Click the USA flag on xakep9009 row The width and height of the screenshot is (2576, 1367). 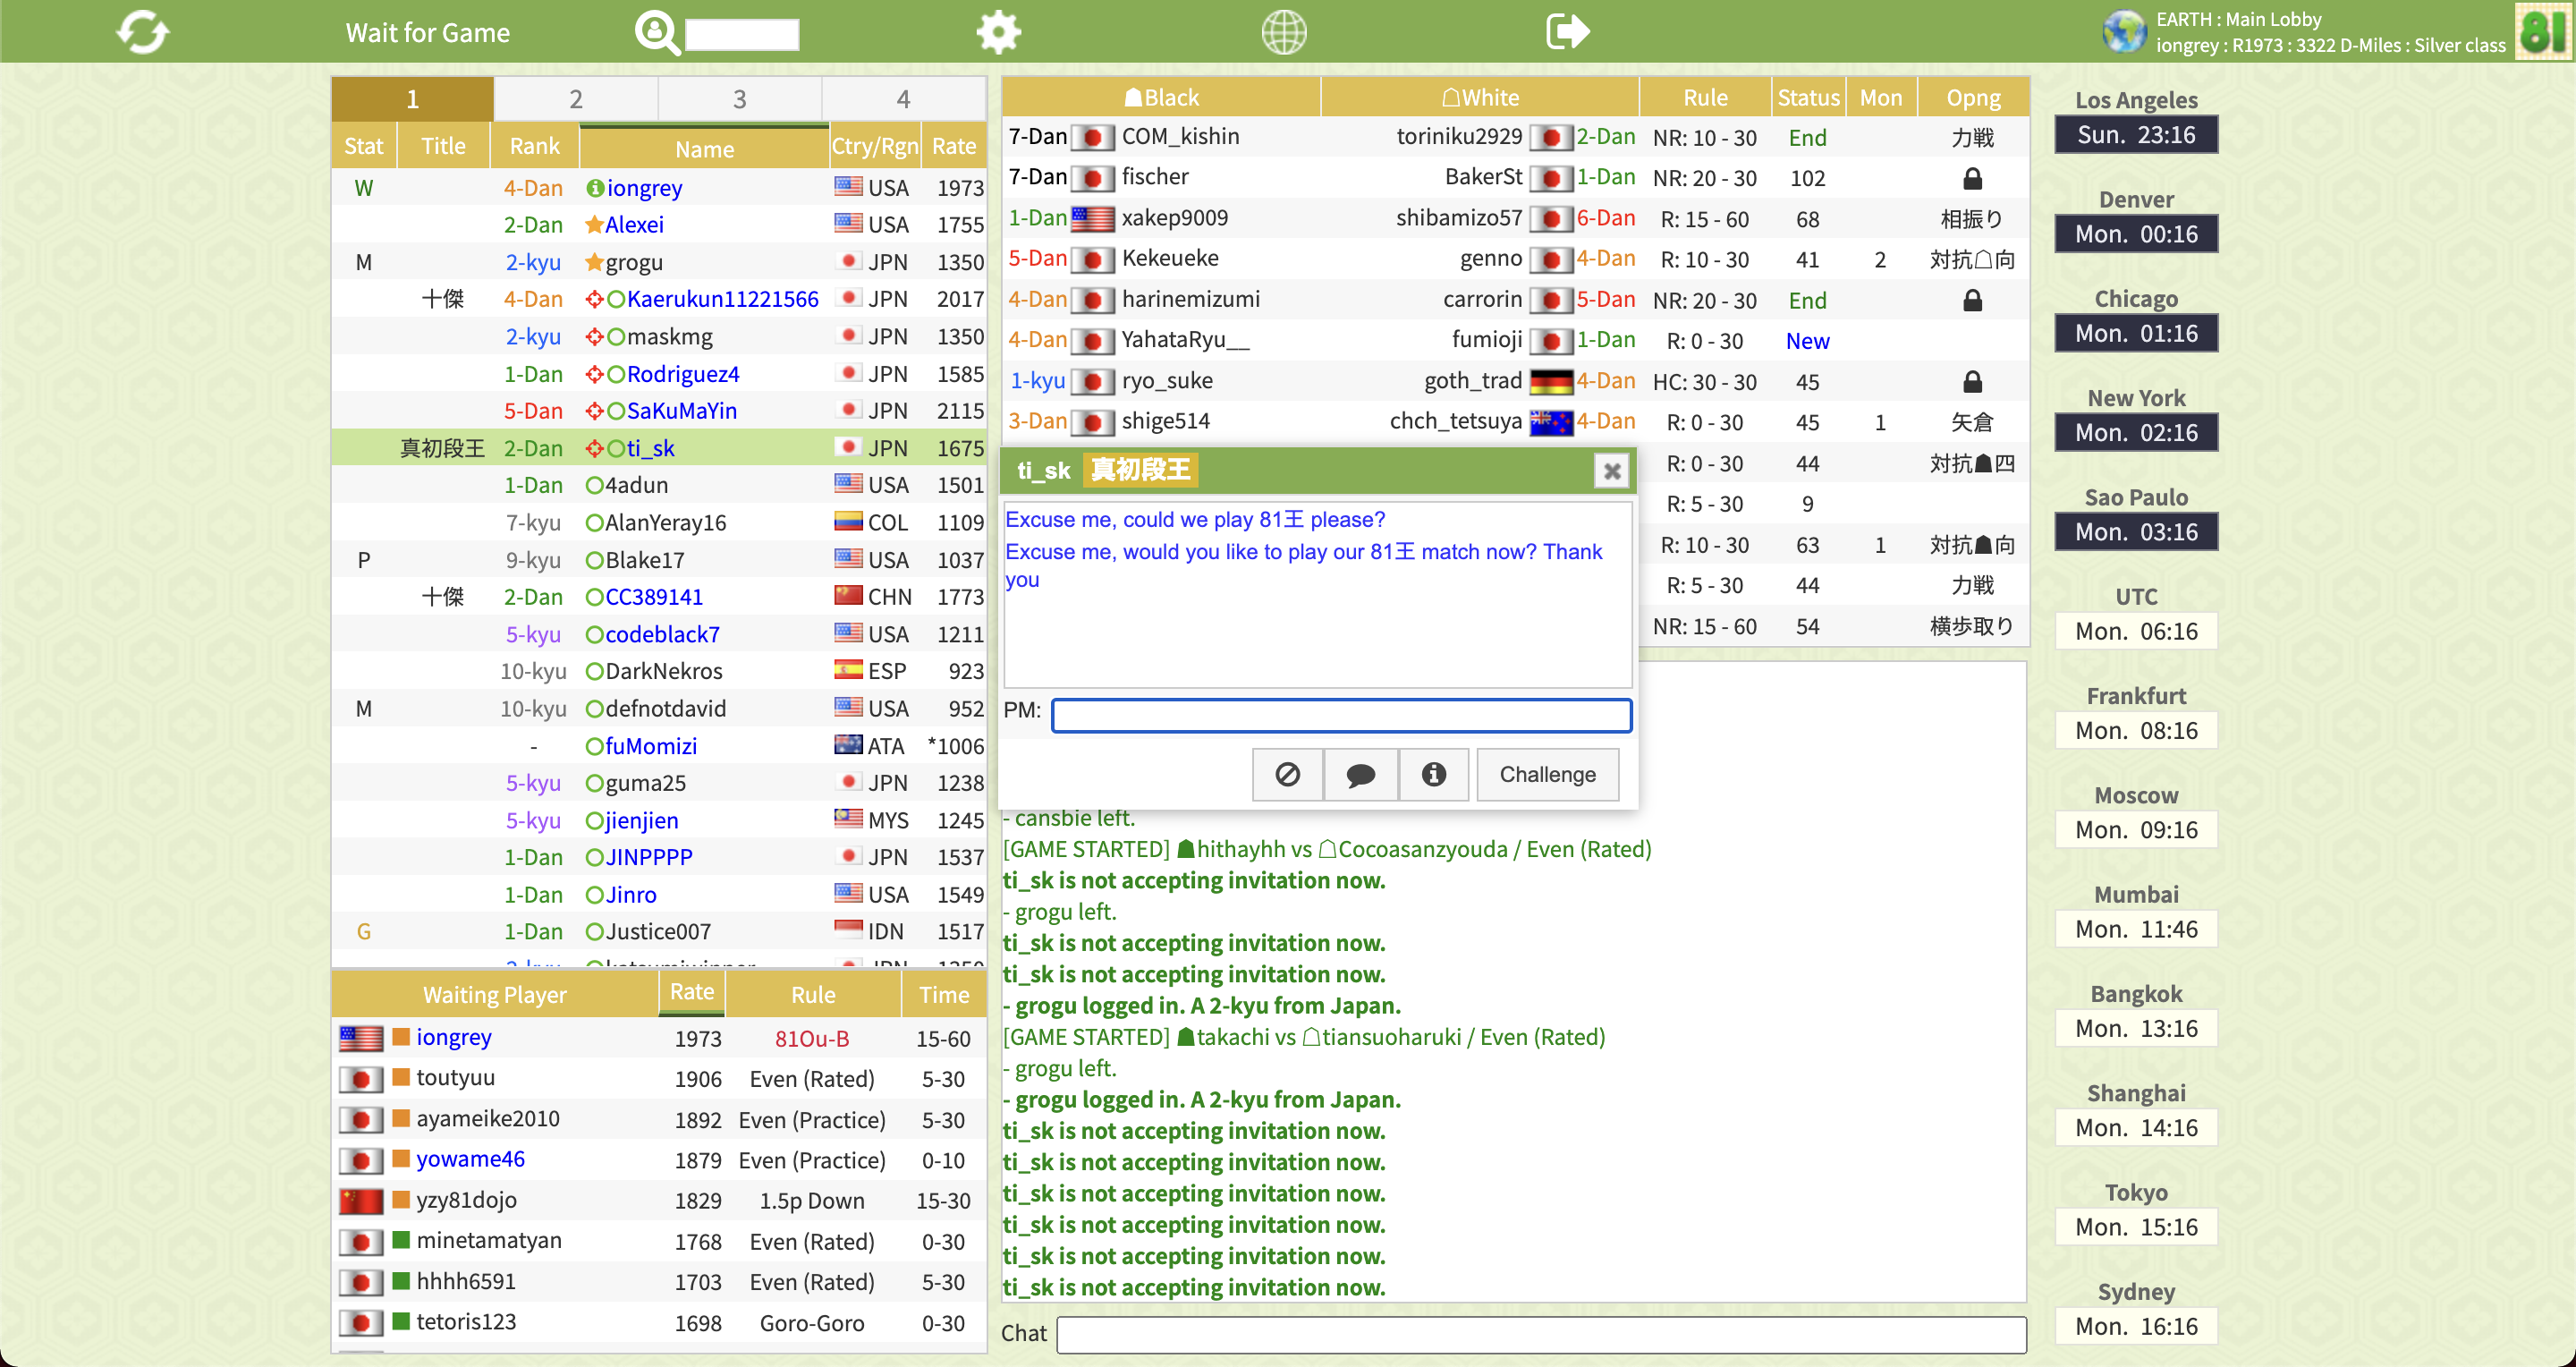click(1092, 218)
